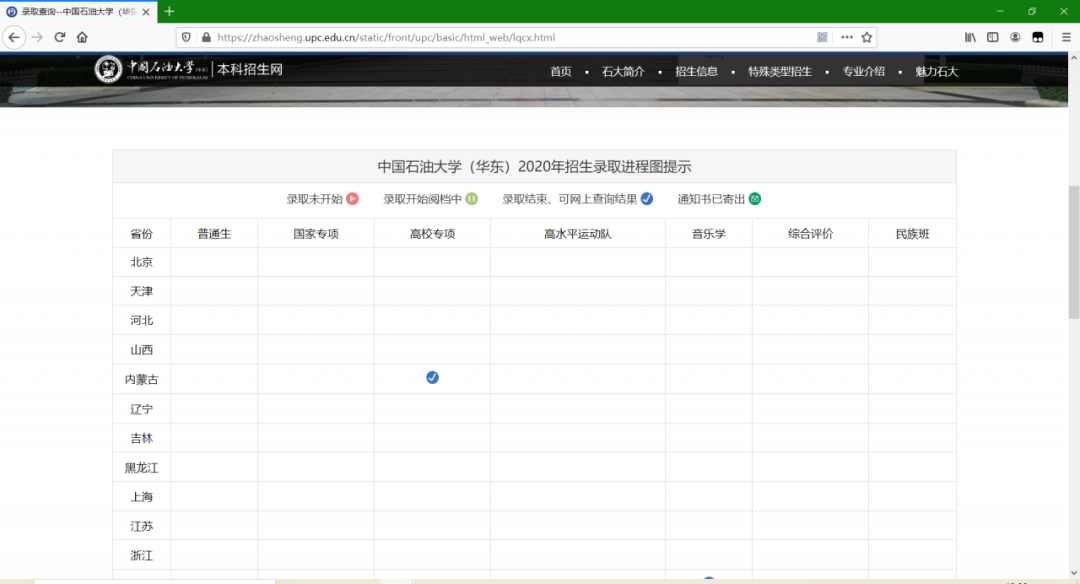
Task: Reload the current page
Action: click(60, 37)
